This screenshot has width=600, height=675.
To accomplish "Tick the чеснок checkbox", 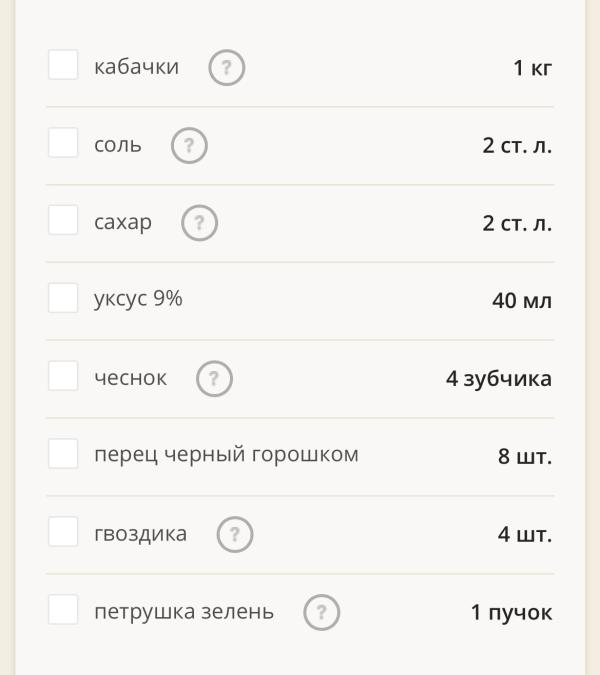I will [63, 376].
